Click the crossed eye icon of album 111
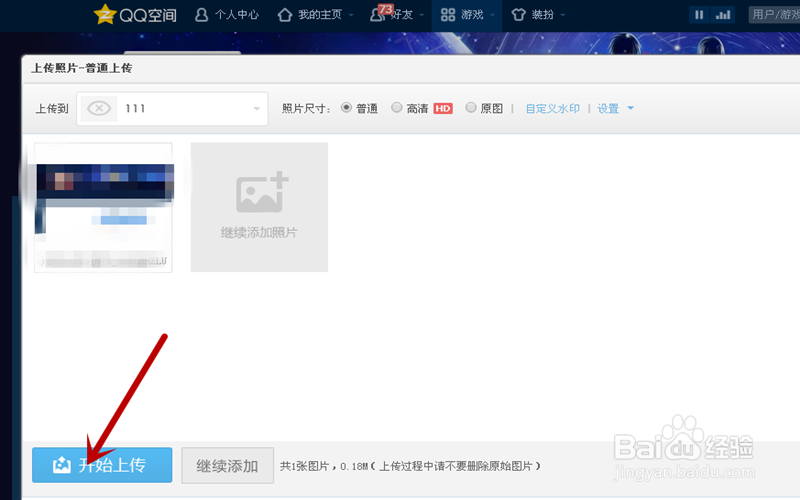 [x=99, y=109]
